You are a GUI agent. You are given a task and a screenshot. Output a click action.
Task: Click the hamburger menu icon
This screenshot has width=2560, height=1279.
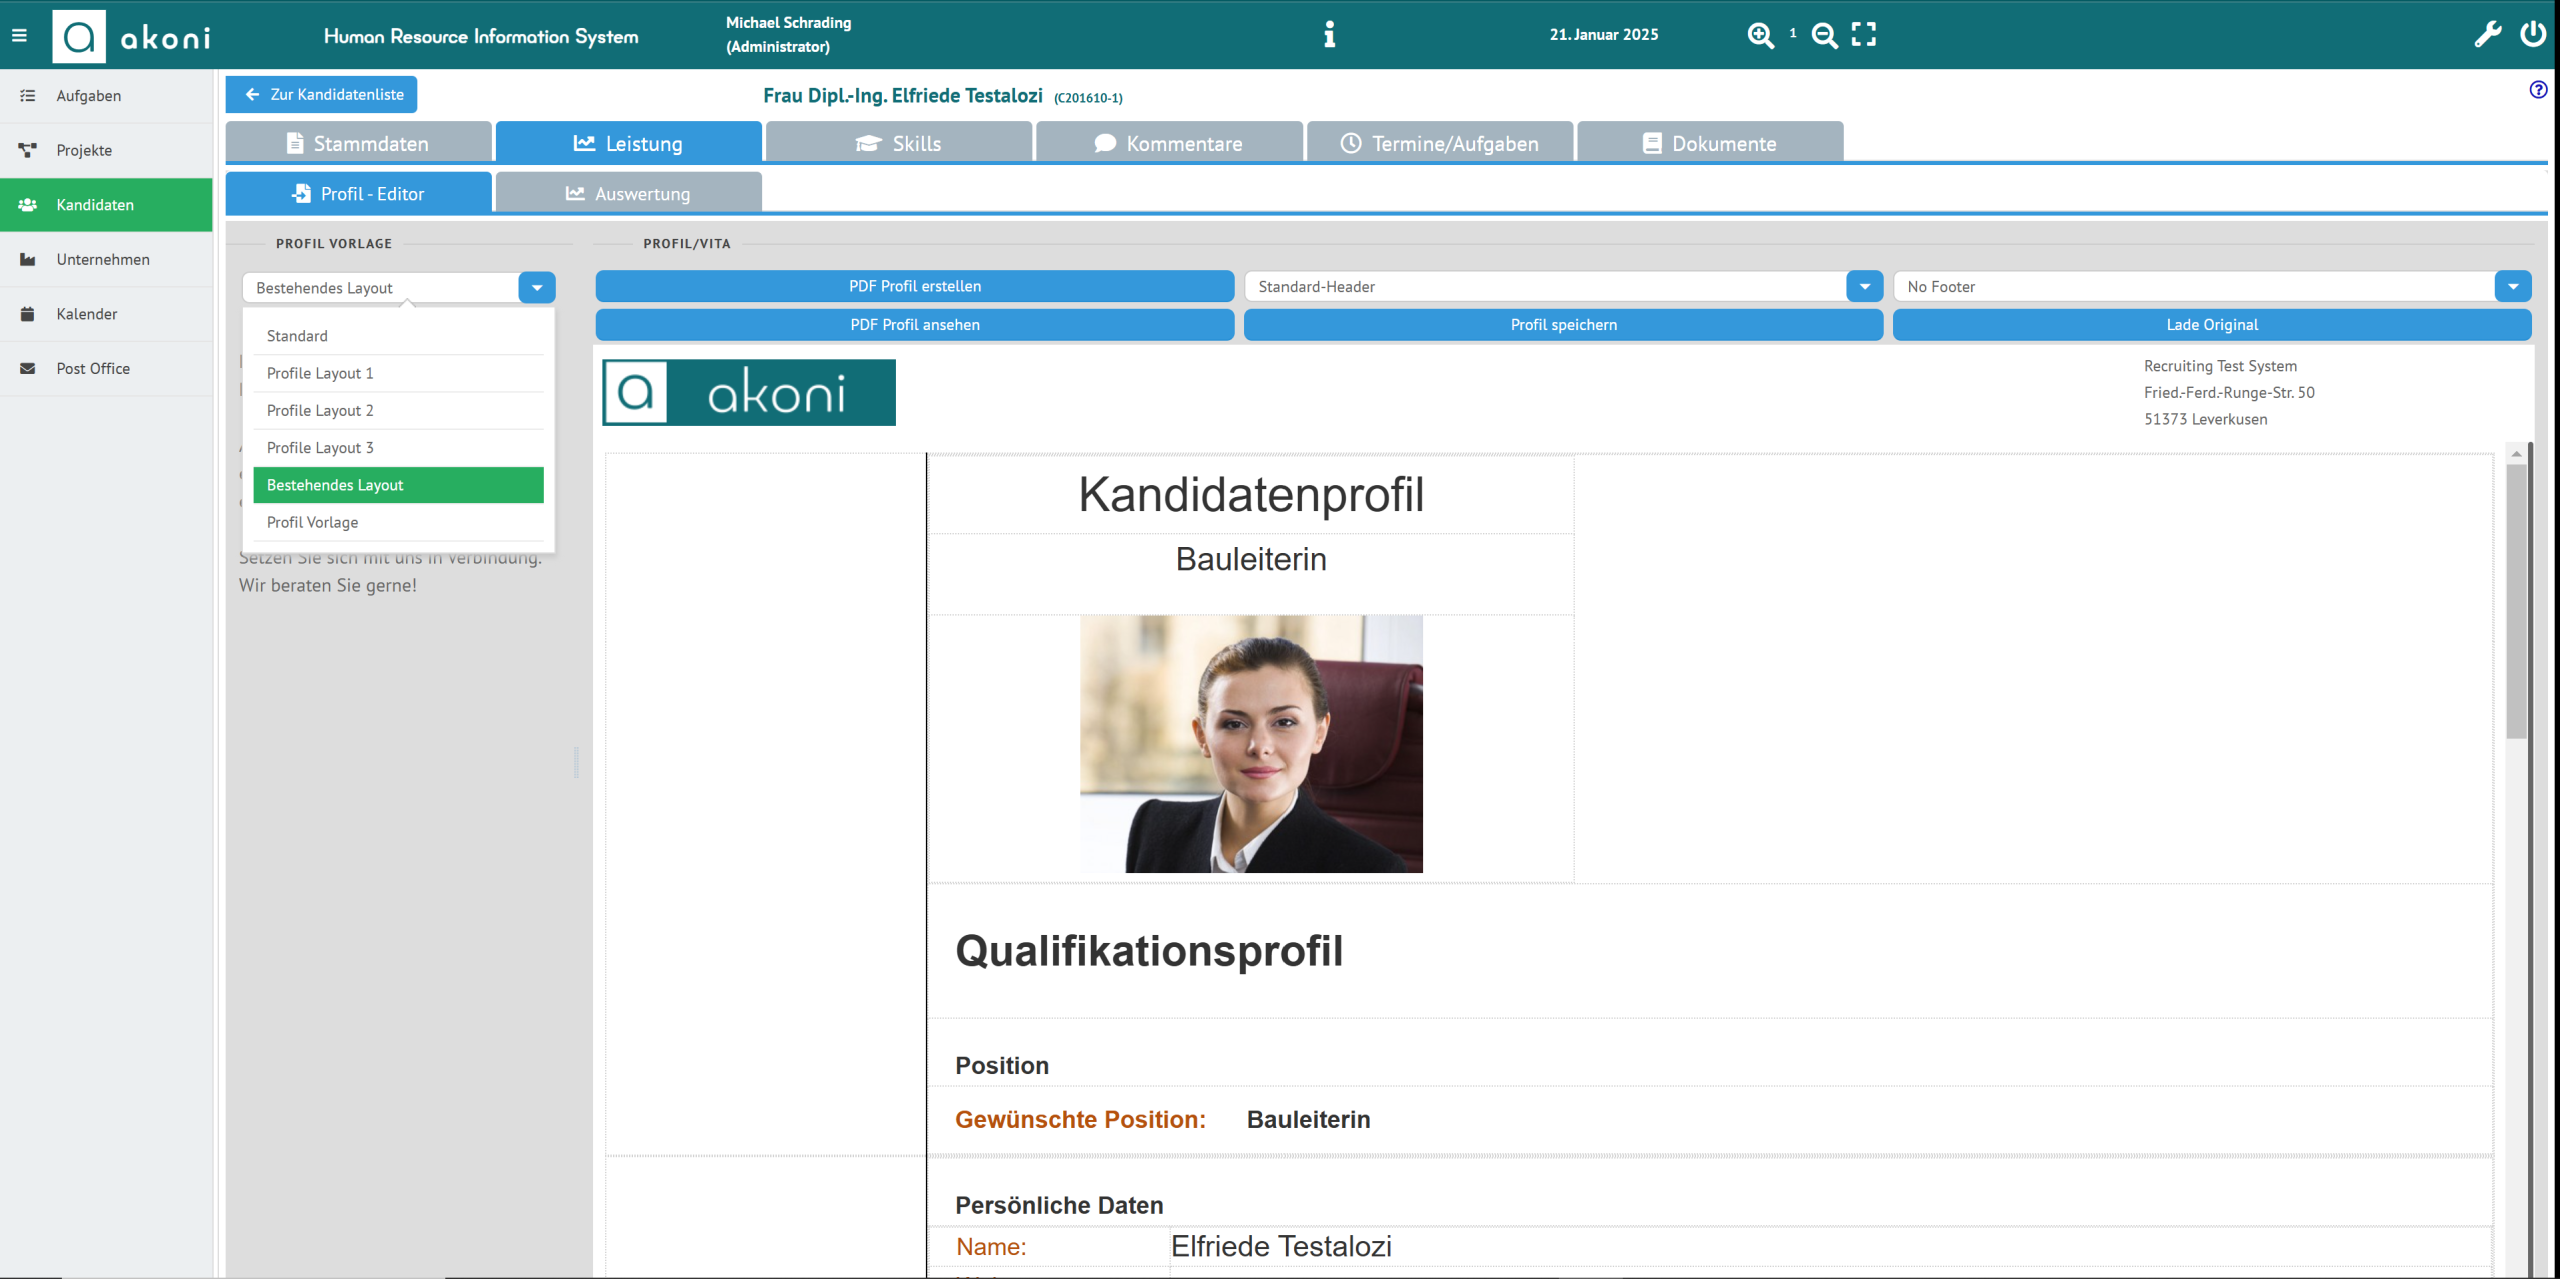coord(19,35)
